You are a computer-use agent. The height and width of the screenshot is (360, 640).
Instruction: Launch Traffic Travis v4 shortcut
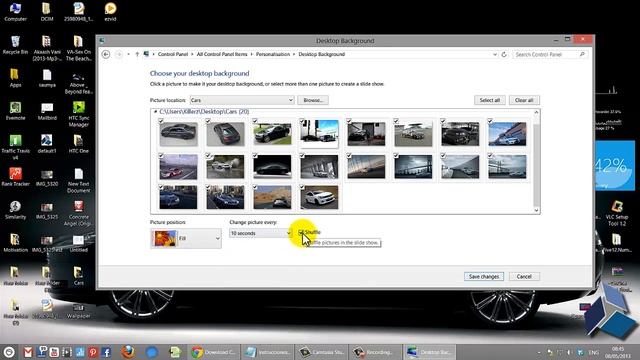coord(16,147)
